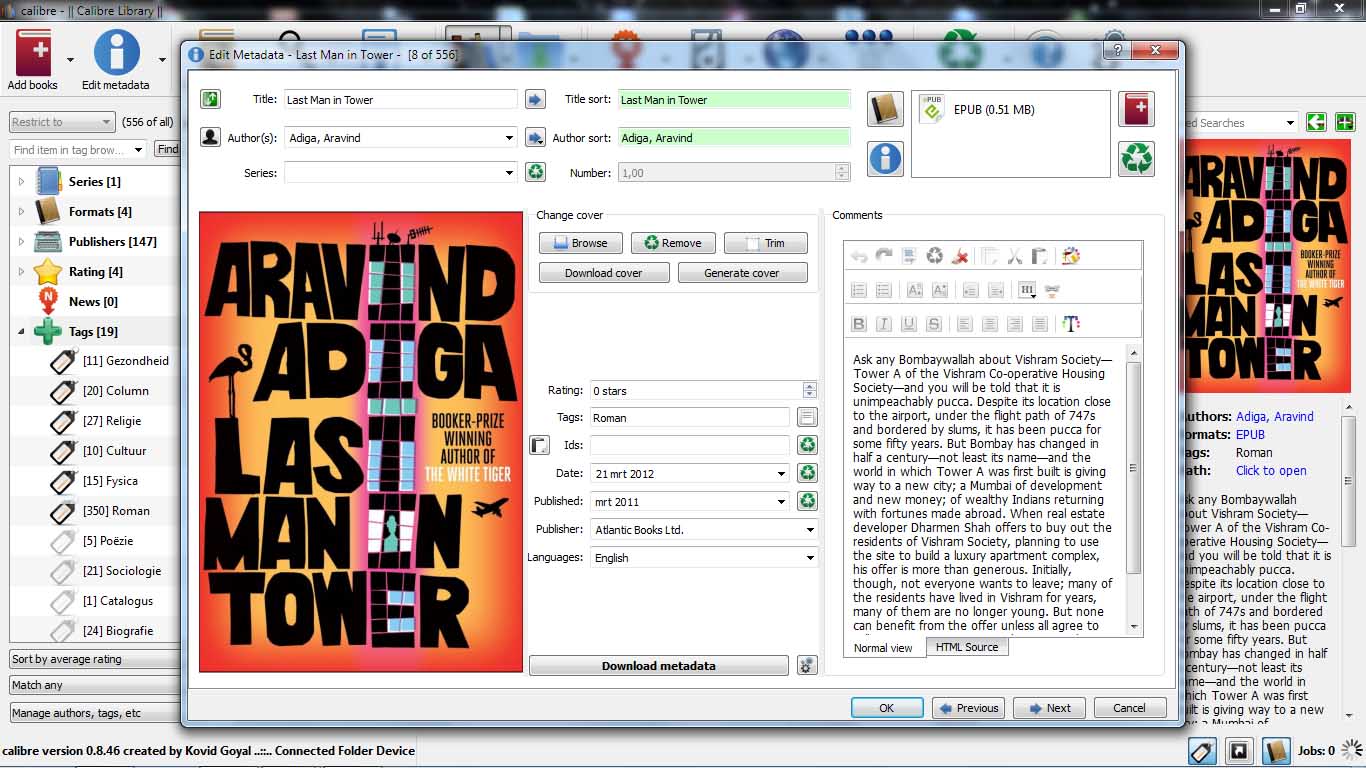This screenshot has width=1366, height=768.
Task: Select the Rating category in tag browser
Action: [x=95, y=272]
